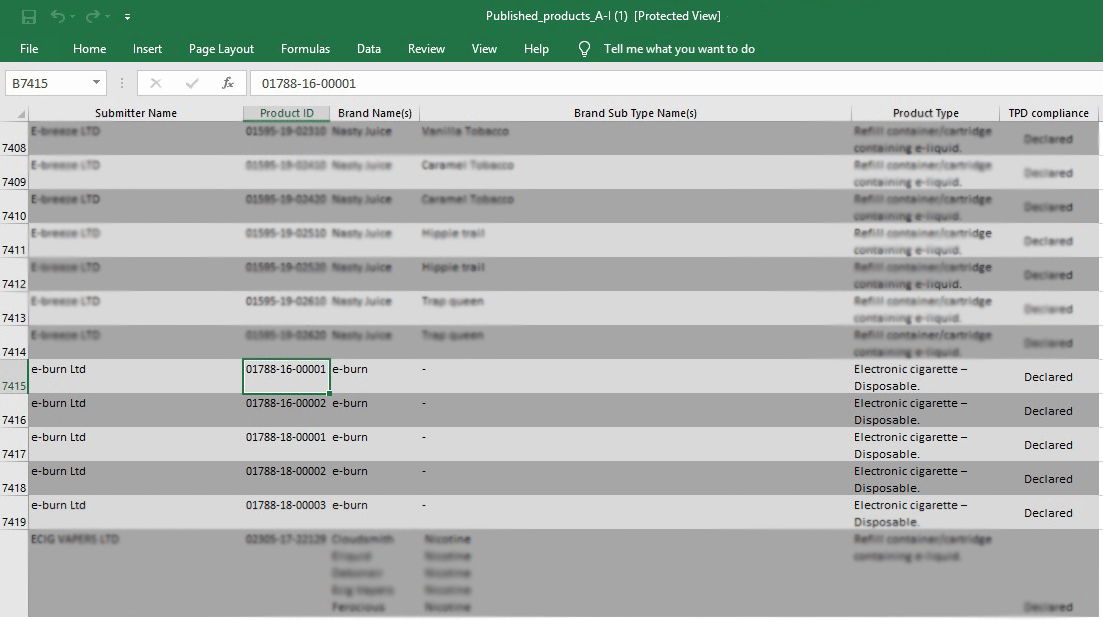Select the TPD compliance column header
The width and height of the screenshot is (1103, 620).
click(1048, 113)
